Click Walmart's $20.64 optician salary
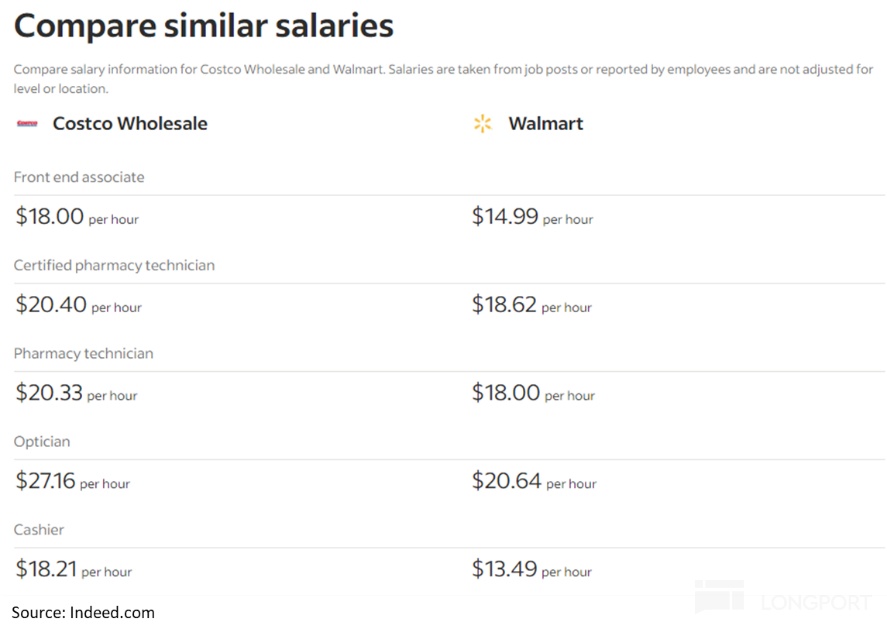This screenshot has width=887, height=629. click(533, 481)
